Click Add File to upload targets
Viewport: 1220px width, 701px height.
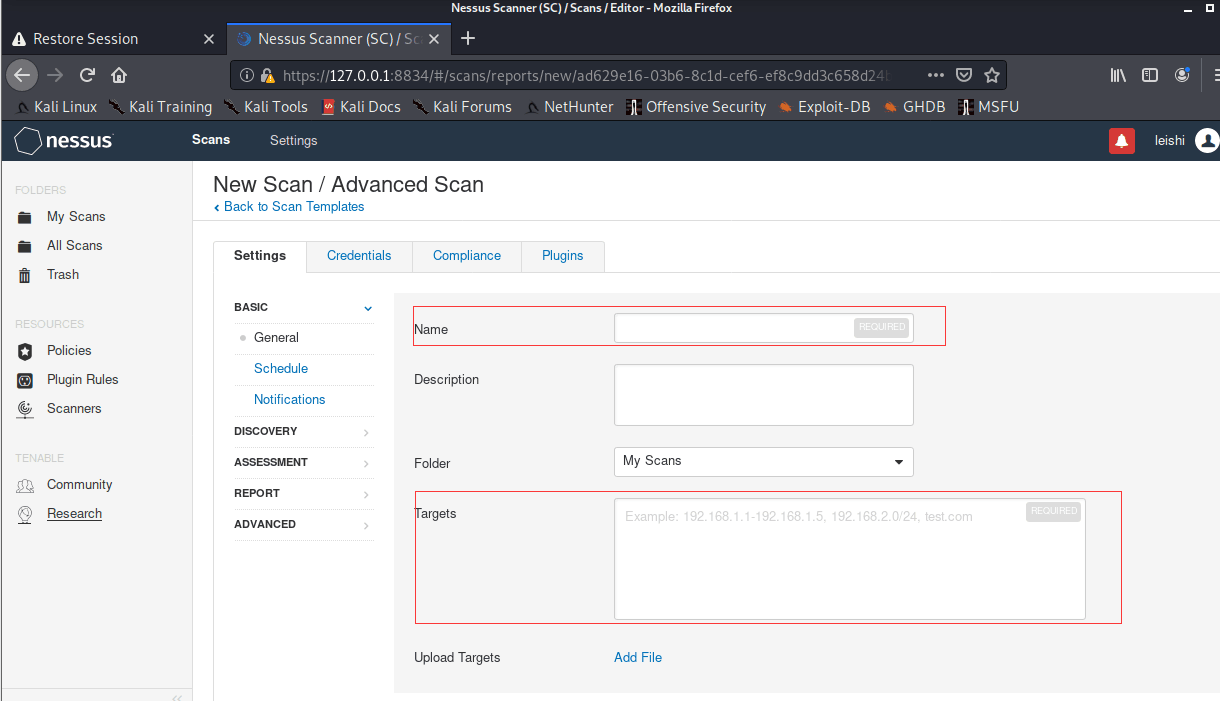click(638, 658)
